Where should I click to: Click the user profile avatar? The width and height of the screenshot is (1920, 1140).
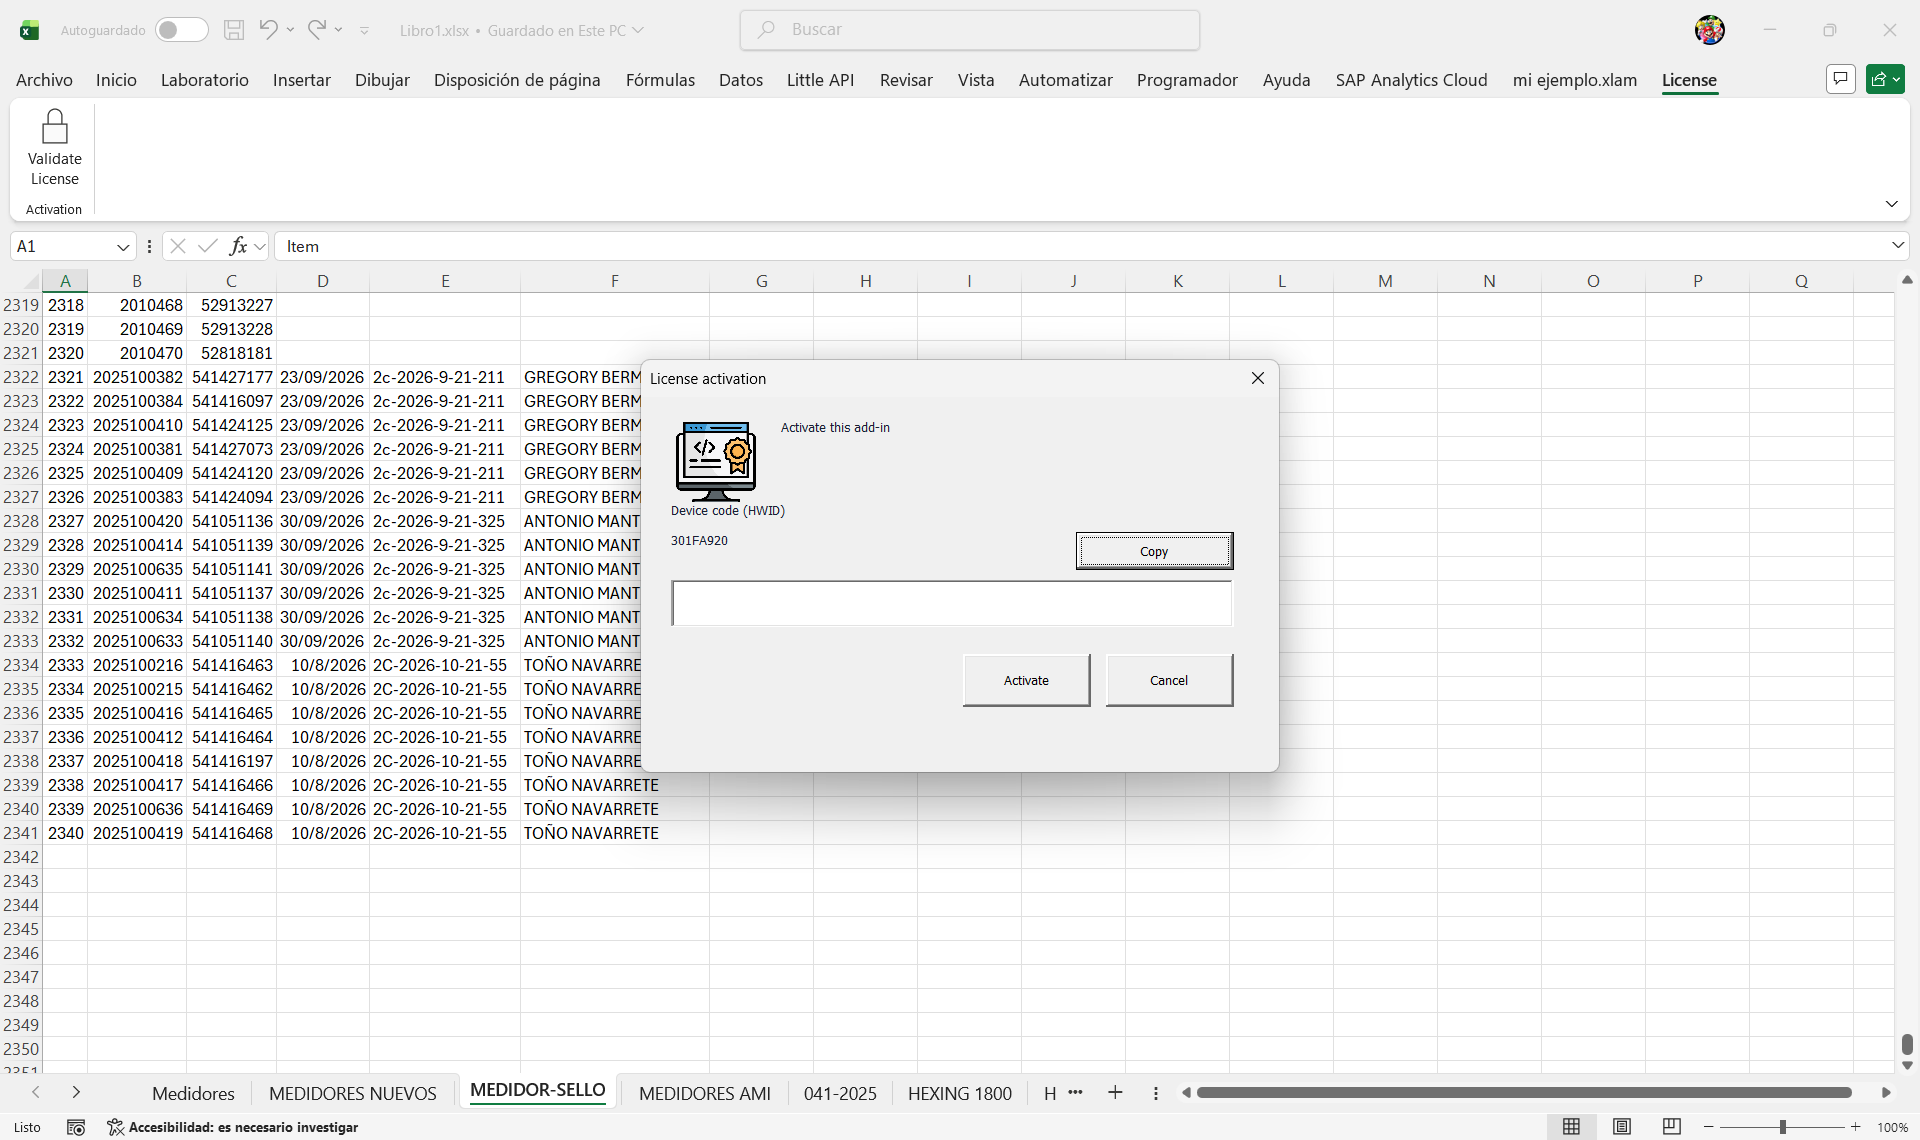click(1710, 30)
